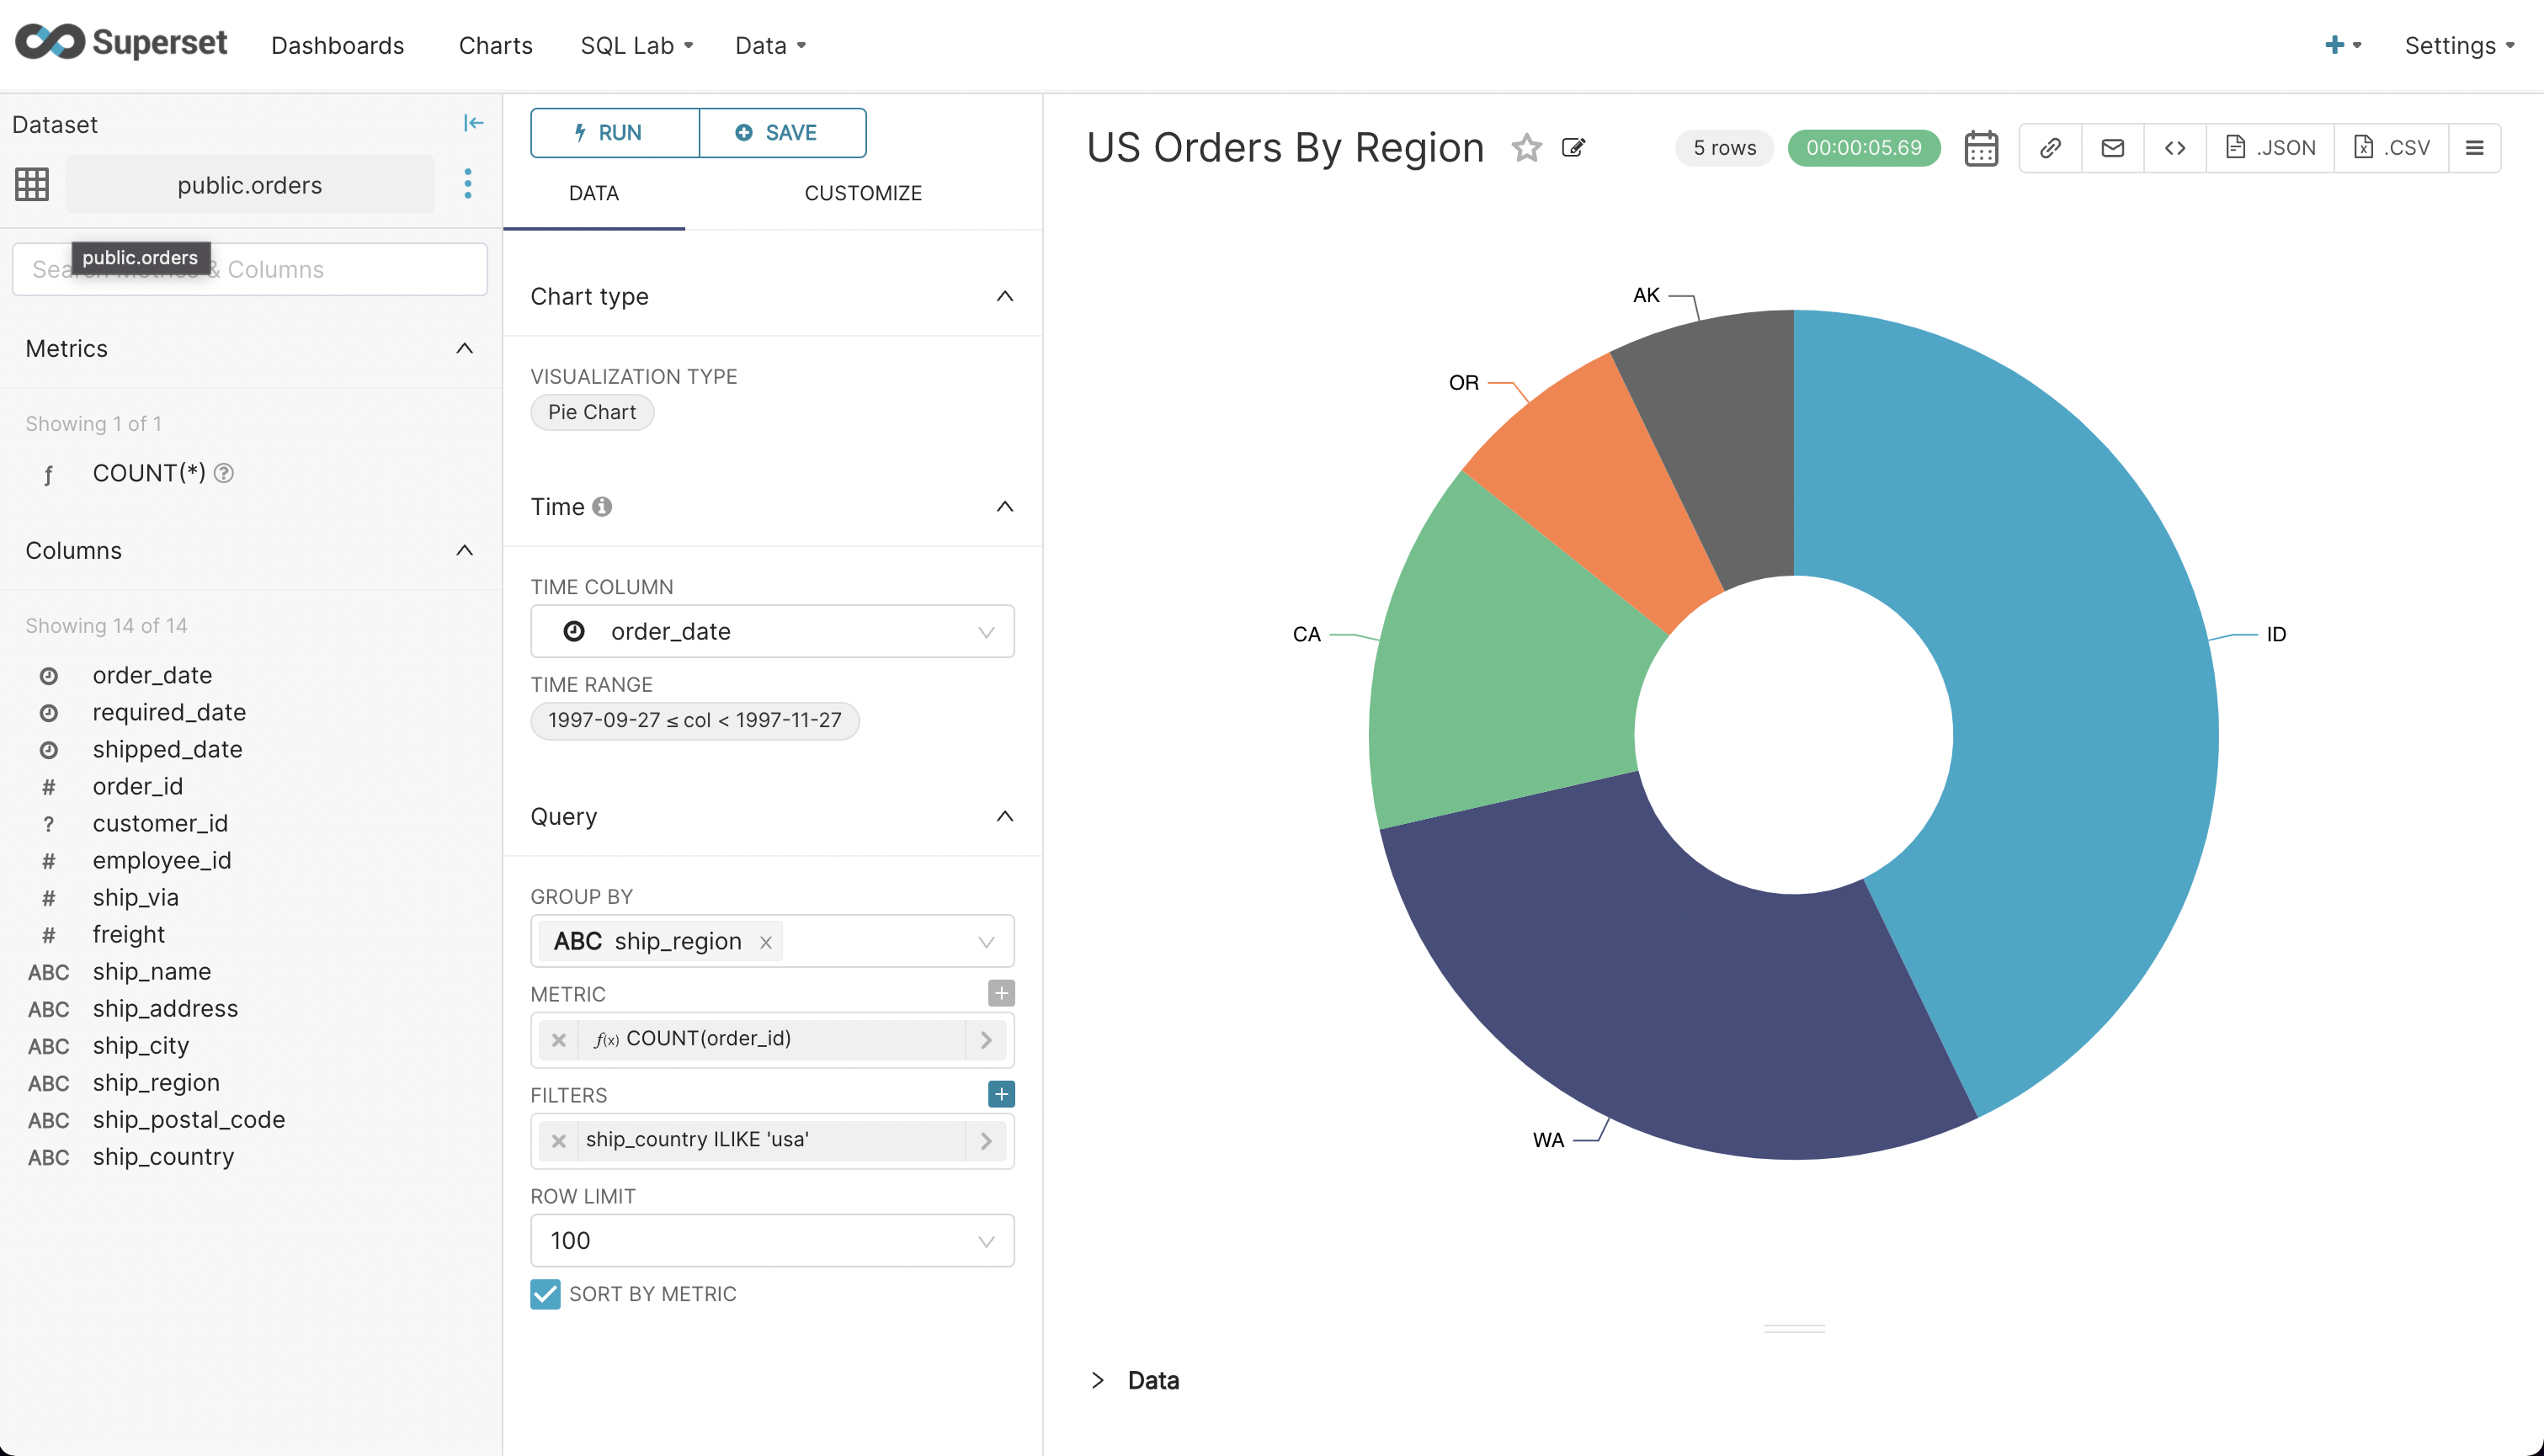Switch to the CUSTOMIZE tab
The width and height of the screenshot is (2544, 1456).
coord(863,193)
